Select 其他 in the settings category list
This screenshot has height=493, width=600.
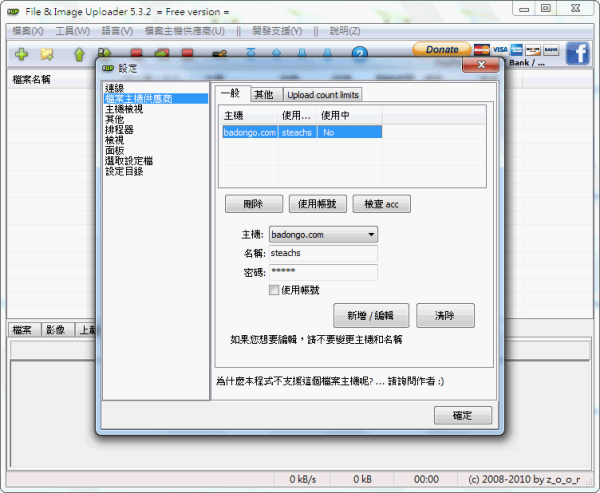(114, 119)
